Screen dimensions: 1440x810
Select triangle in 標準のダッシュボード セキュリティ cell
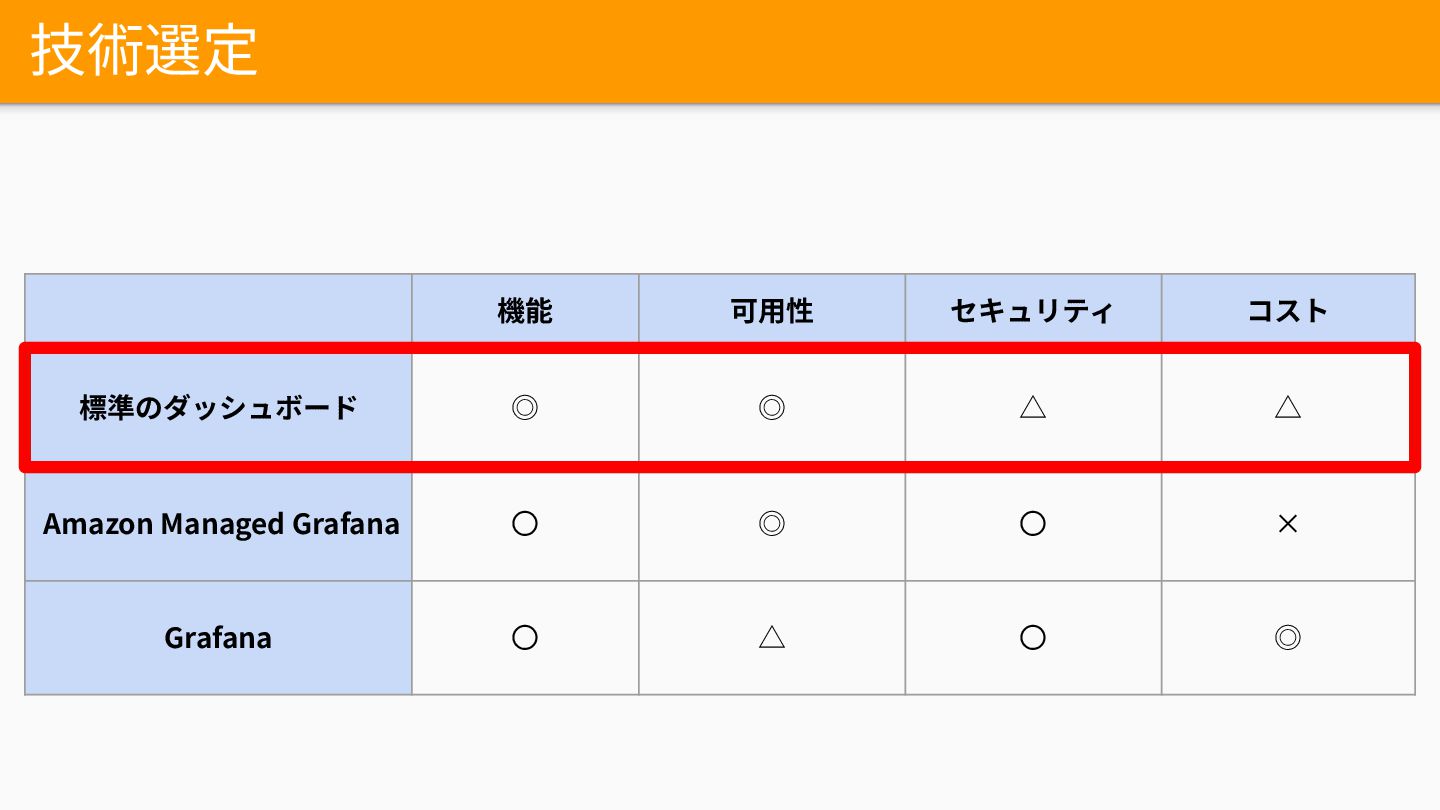point(1033,407)
